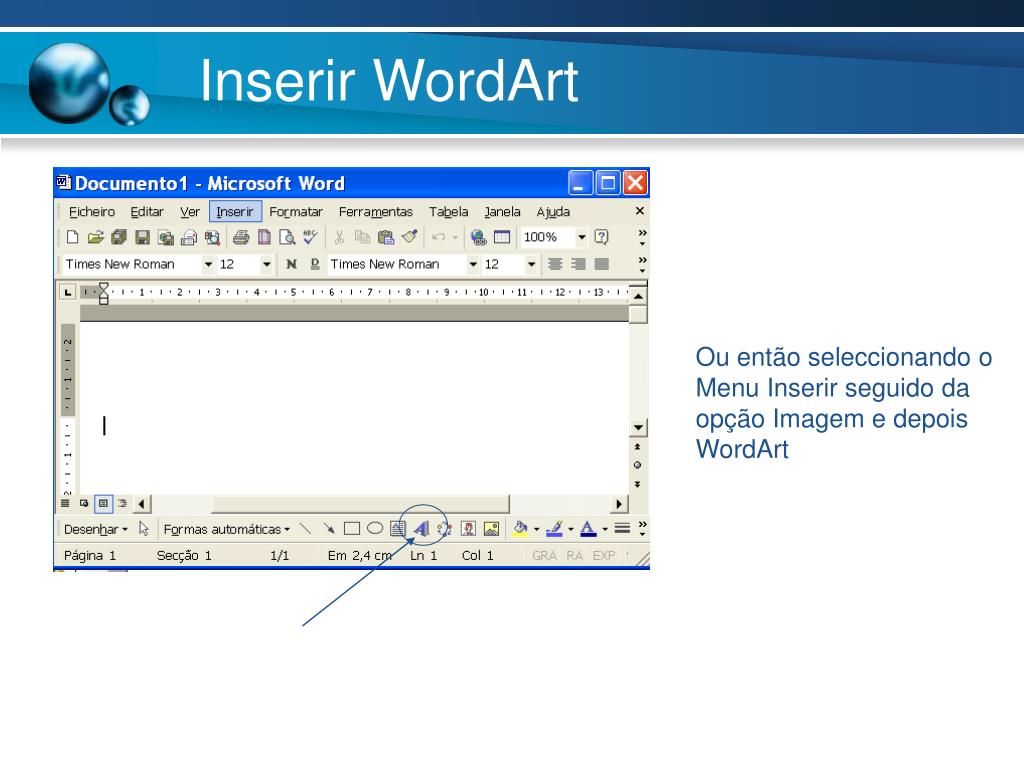Click the tab stop selector on ruler
This screenshot has height=768, width=1024.
pos(67,292)
